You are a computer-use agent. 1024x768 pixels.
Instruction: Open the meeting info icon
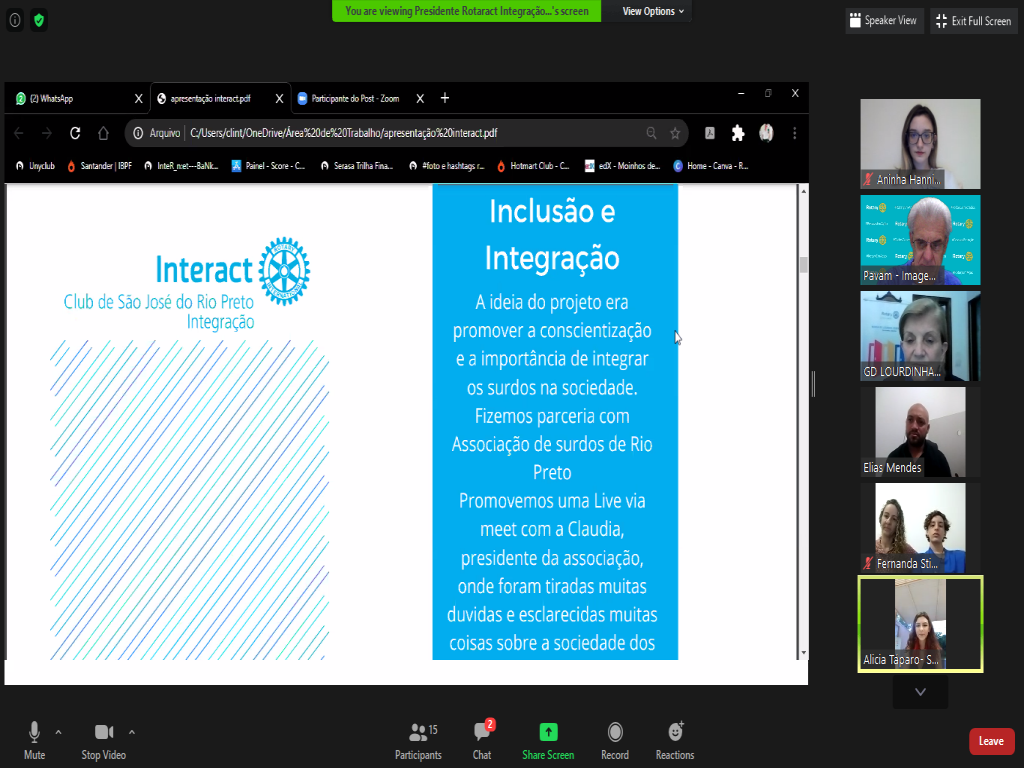(x=15, y=19)
